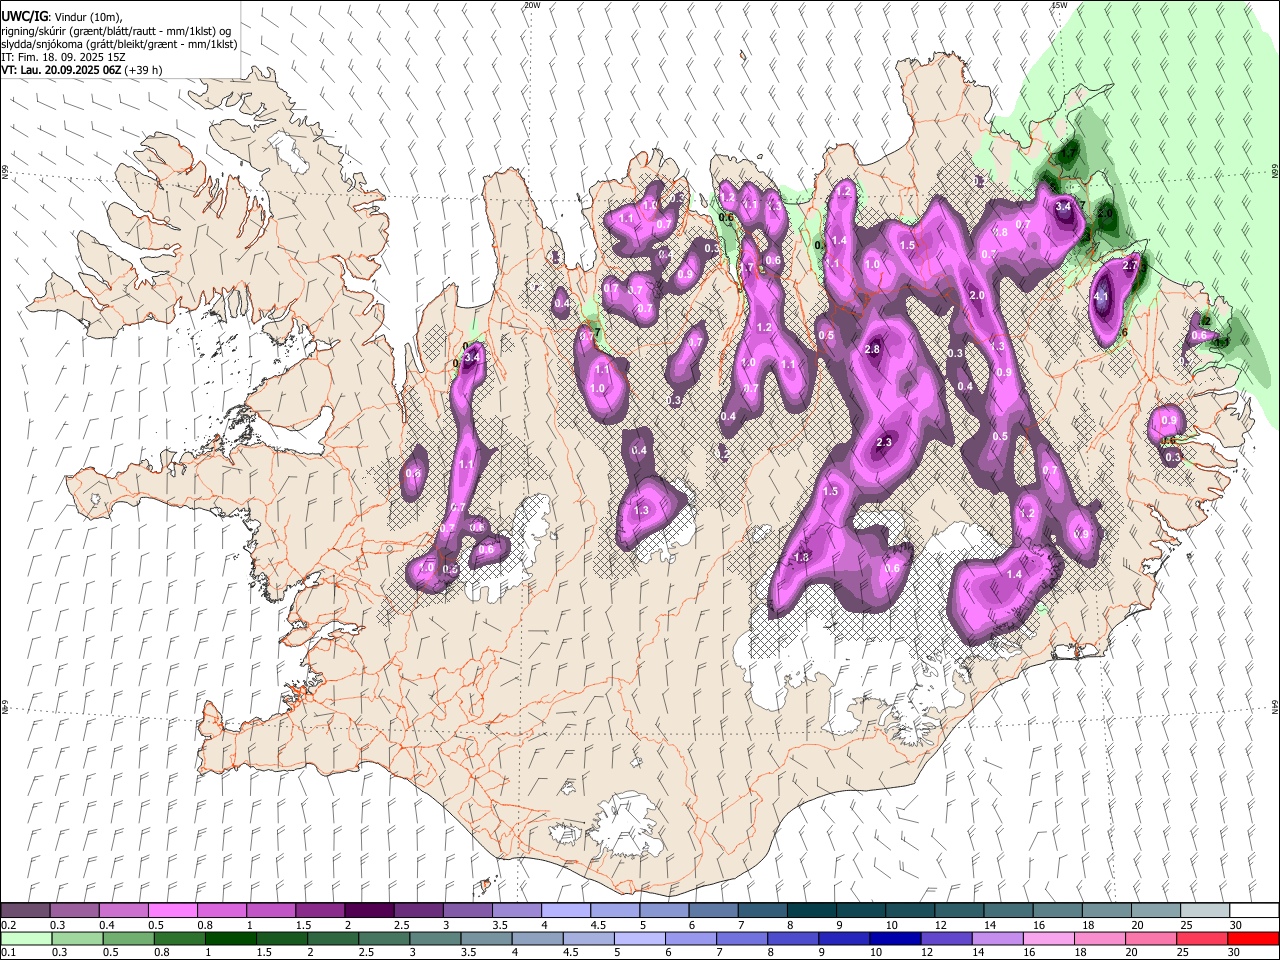Click the '15W' longitude label
The height and width of the screenshot is (960, 1280).
click(x=1059, y=5)
